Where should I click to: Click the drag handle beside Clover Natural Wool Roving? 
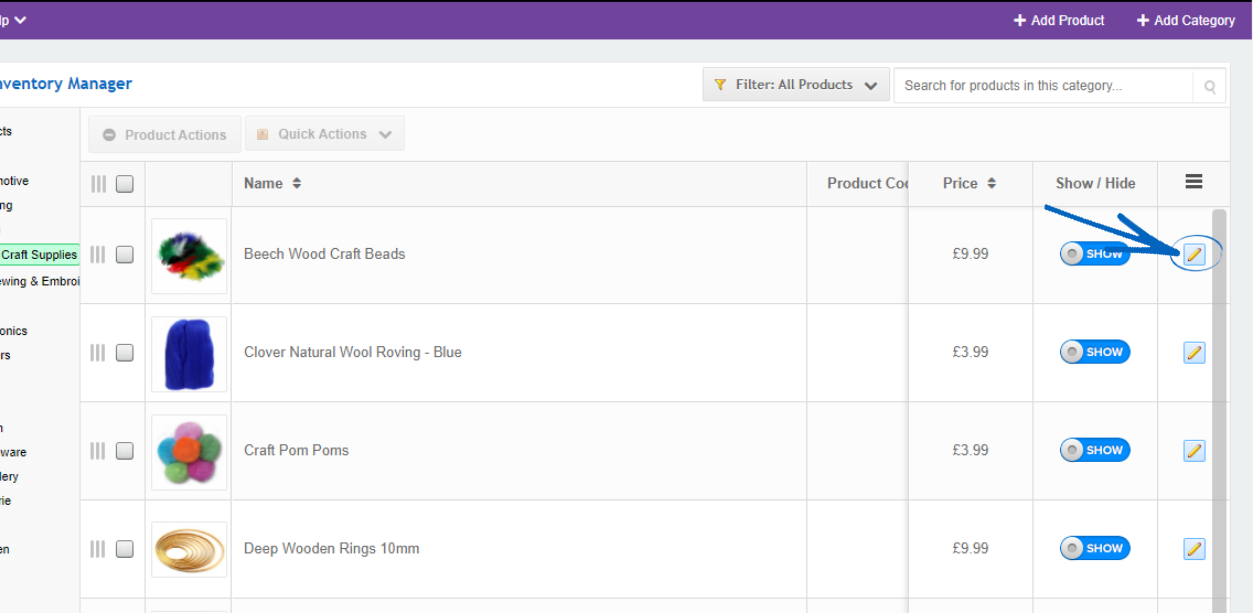pos(97,352)
